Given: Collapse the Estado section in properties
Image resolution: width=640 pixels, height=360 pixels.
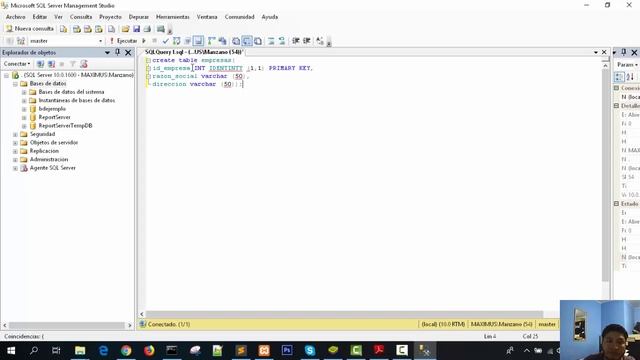Looking at the screenshot, I should [x=616, y=204].
